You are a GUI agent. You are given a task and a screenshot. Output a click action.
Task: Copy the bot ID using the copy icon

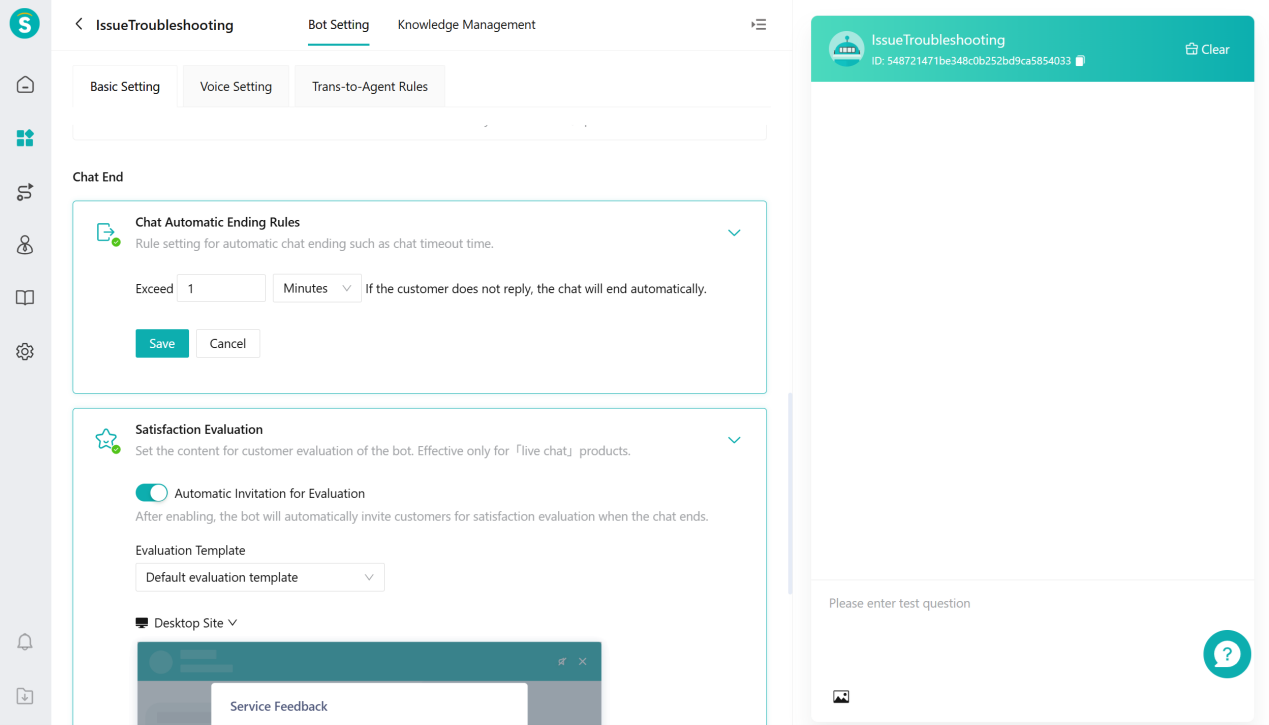pos(1078,60)
